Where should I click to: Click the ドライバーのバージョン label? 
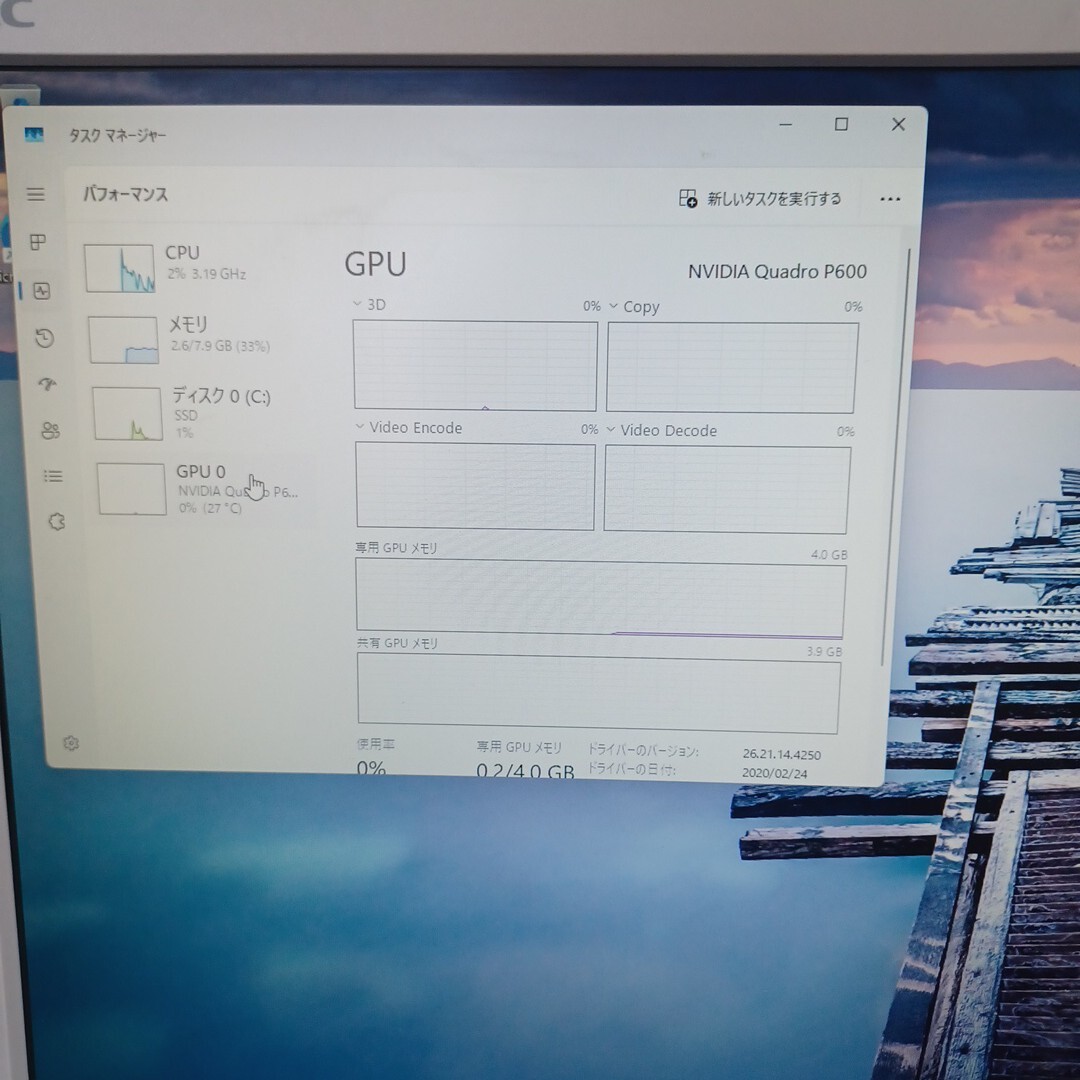pyautogui.click(x=643, y=751)
